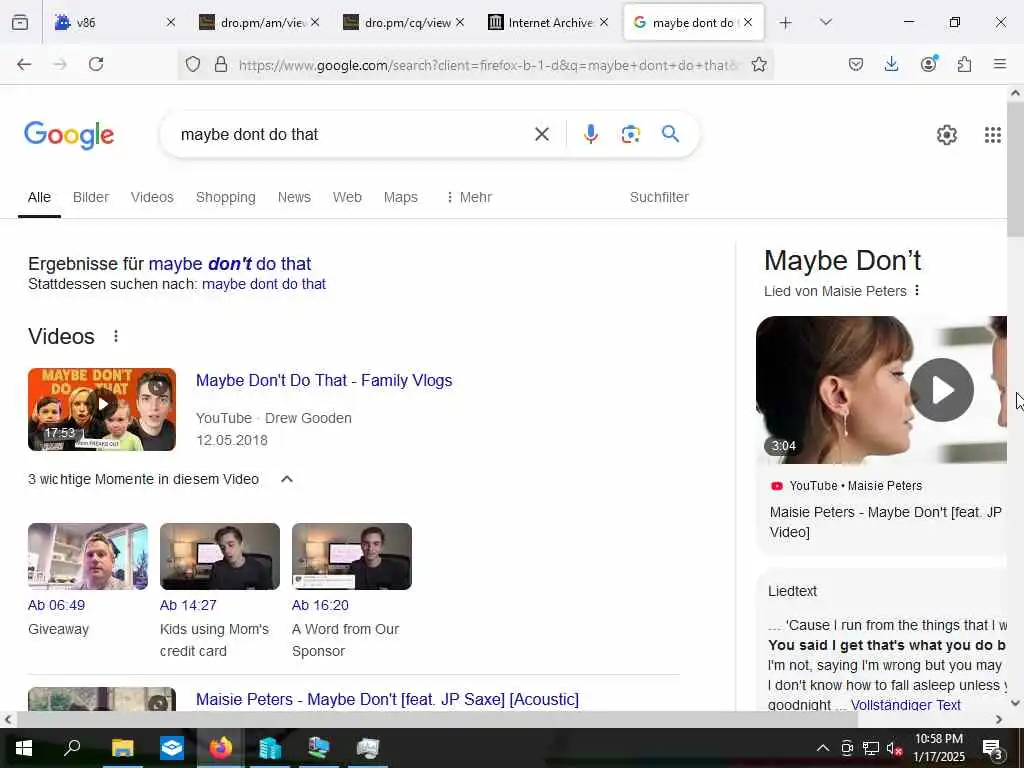Open Maisie Peters - Maybe Don't title text
This screenshot has height=768, width=1024.
coord(886,522)
